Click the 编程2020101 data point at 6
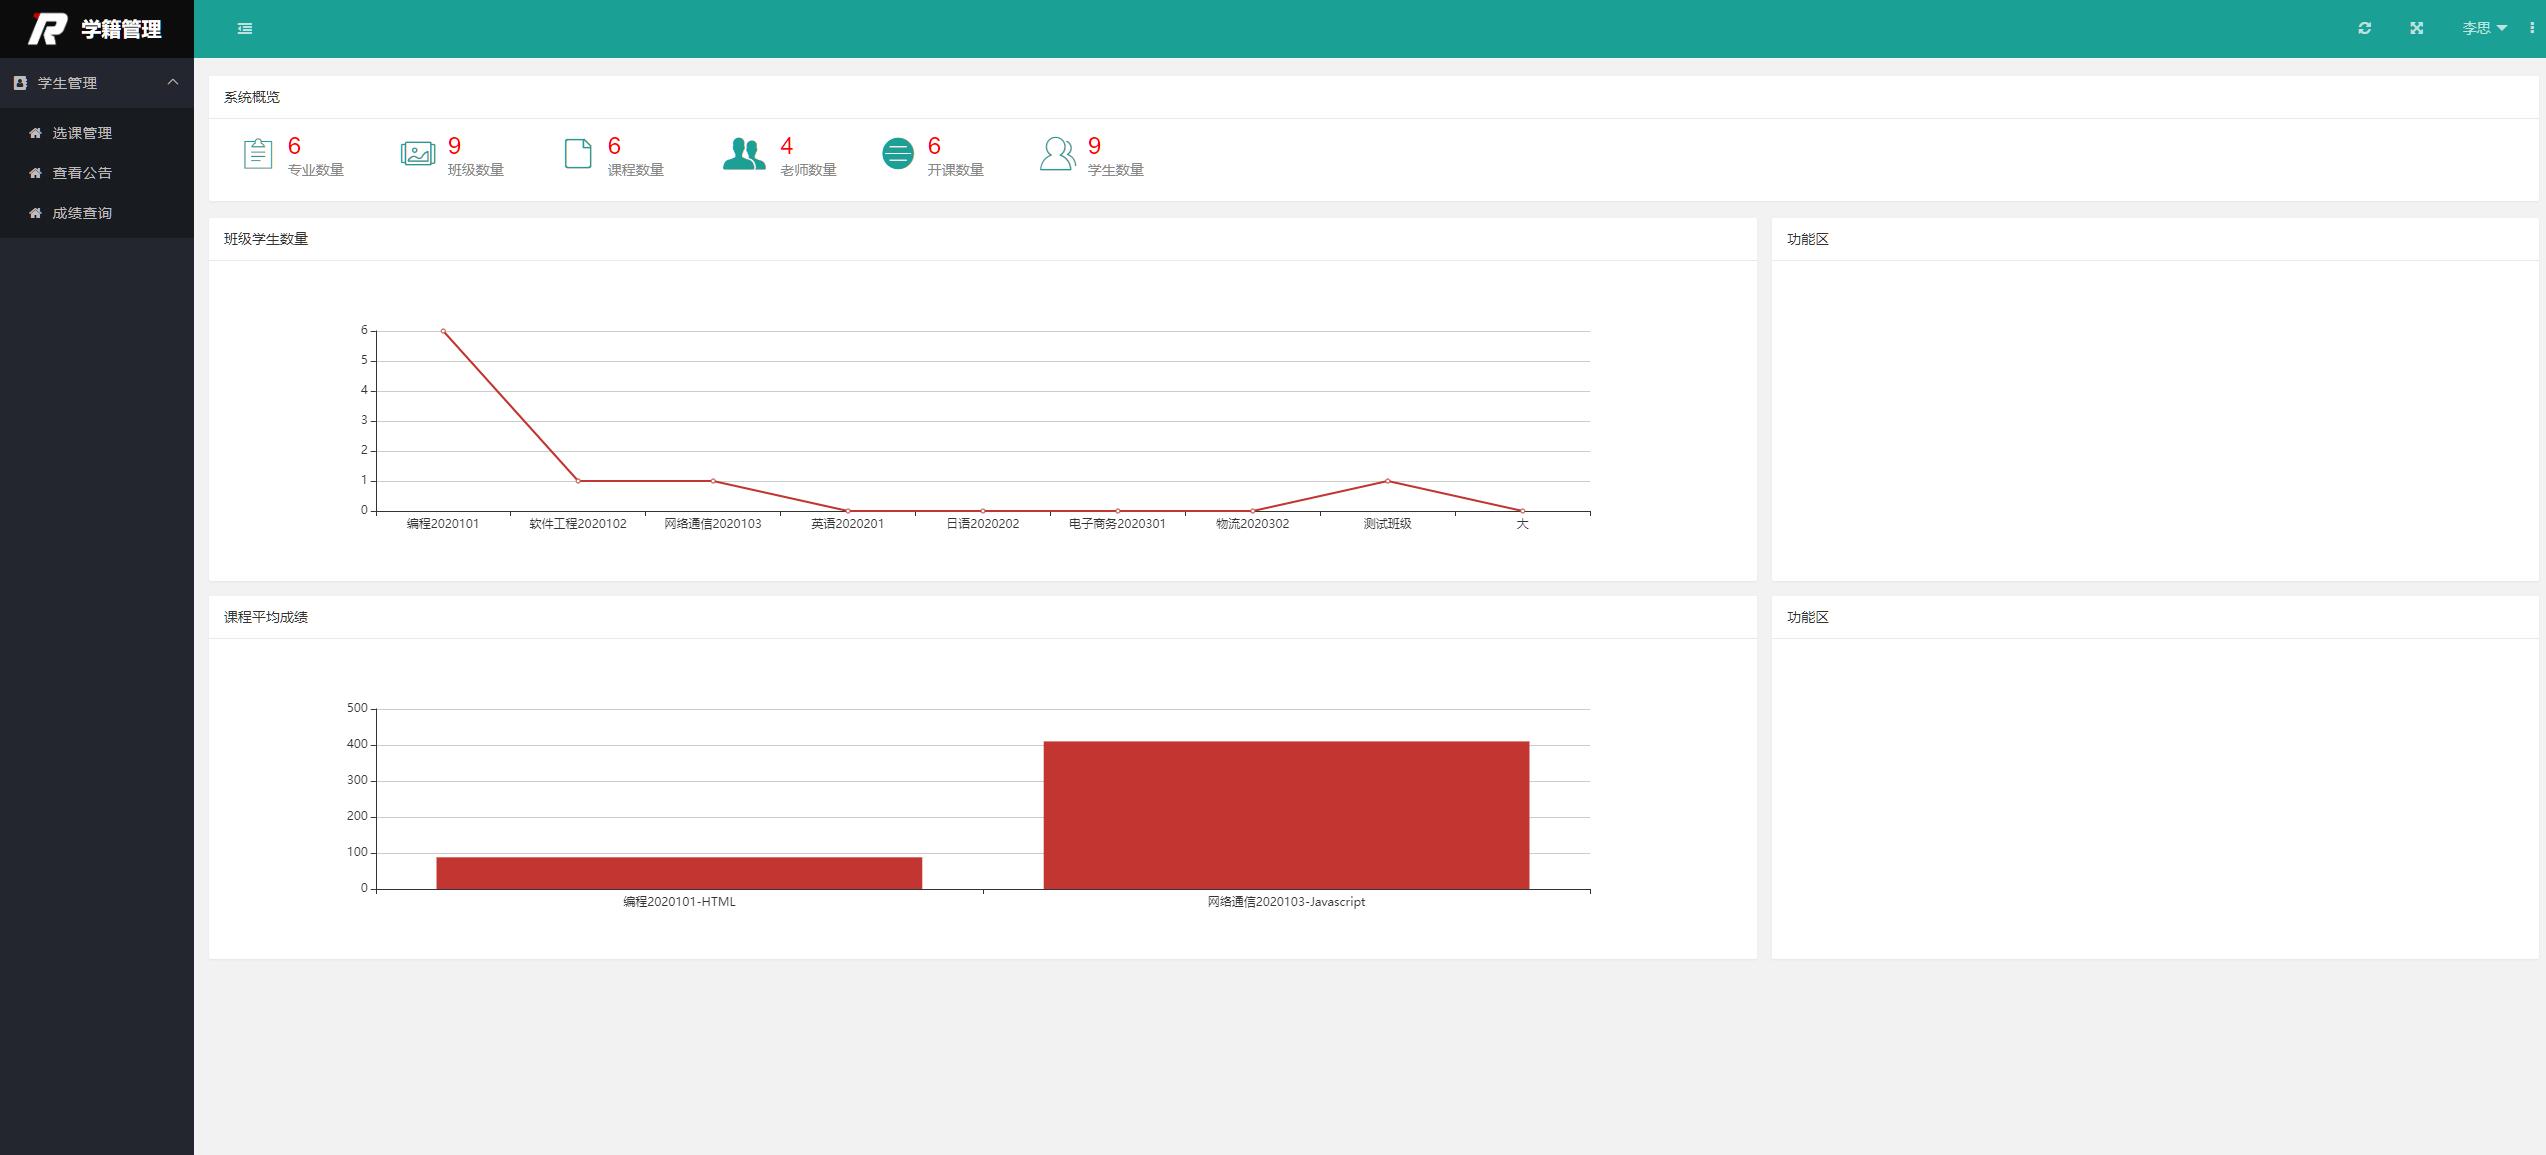This screenshot has height=1155, width=2546. (x=443, y=331)
